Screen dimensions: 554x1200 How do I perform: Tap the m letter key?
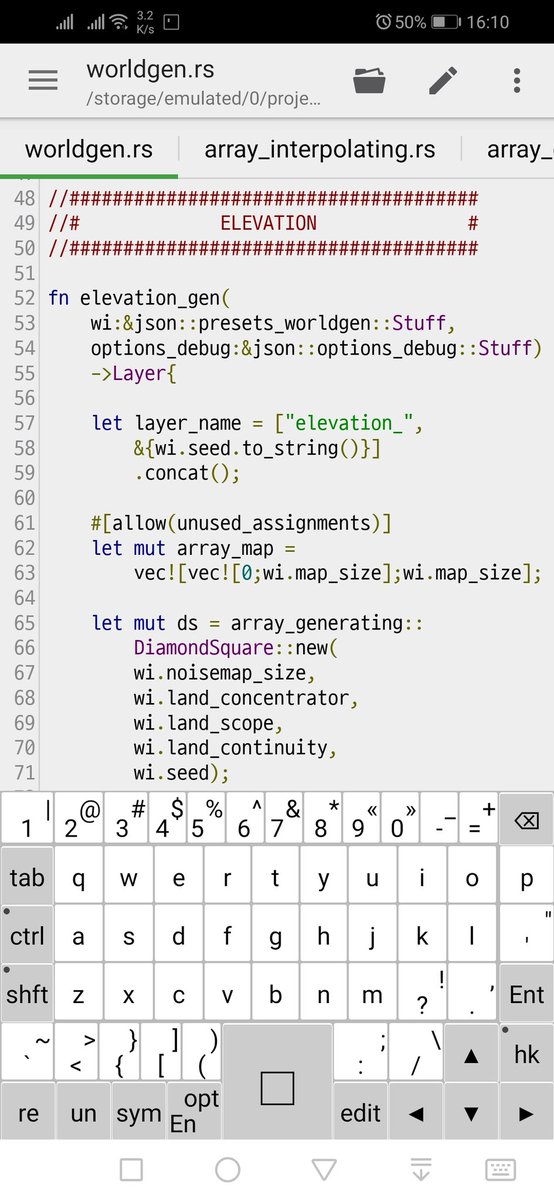point(372,993)
